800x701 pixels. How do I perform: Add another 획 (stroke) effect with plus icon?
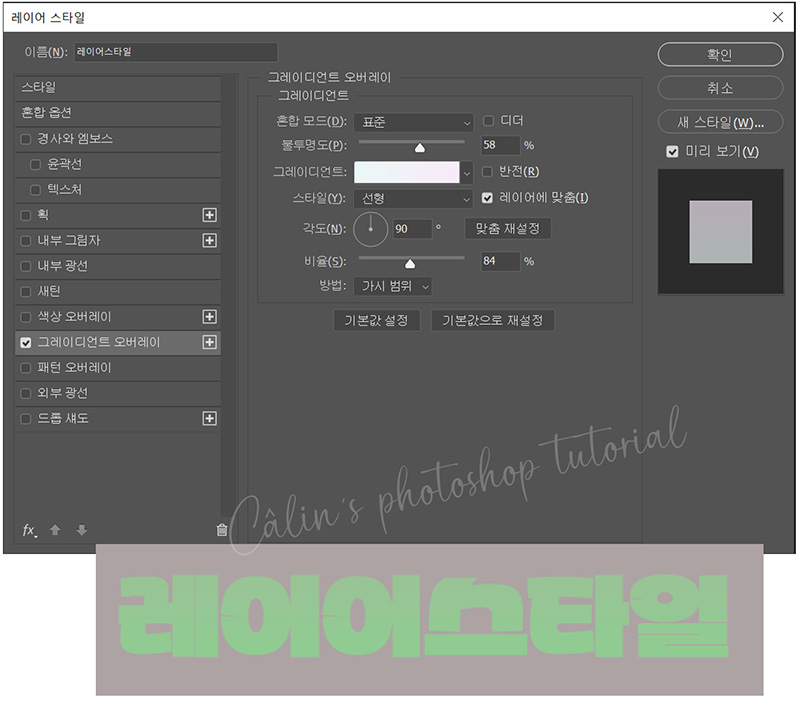tap(209, 215)
